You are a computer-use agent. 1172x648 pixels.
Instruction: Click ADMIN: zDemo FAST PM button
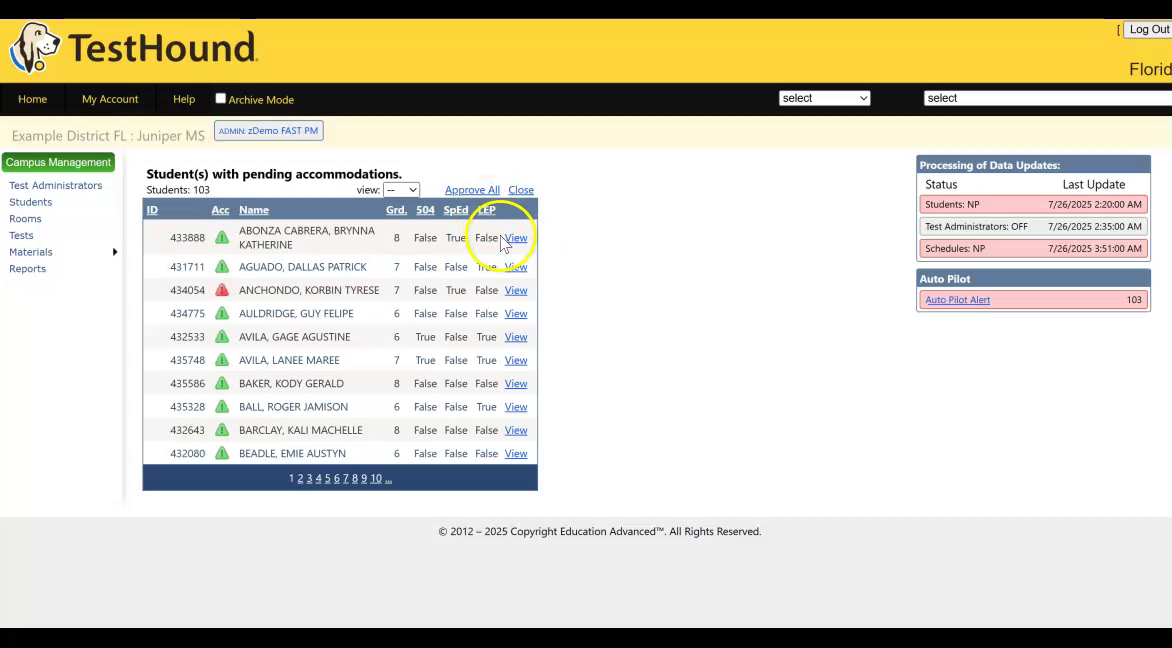click(x=268, y=131)
